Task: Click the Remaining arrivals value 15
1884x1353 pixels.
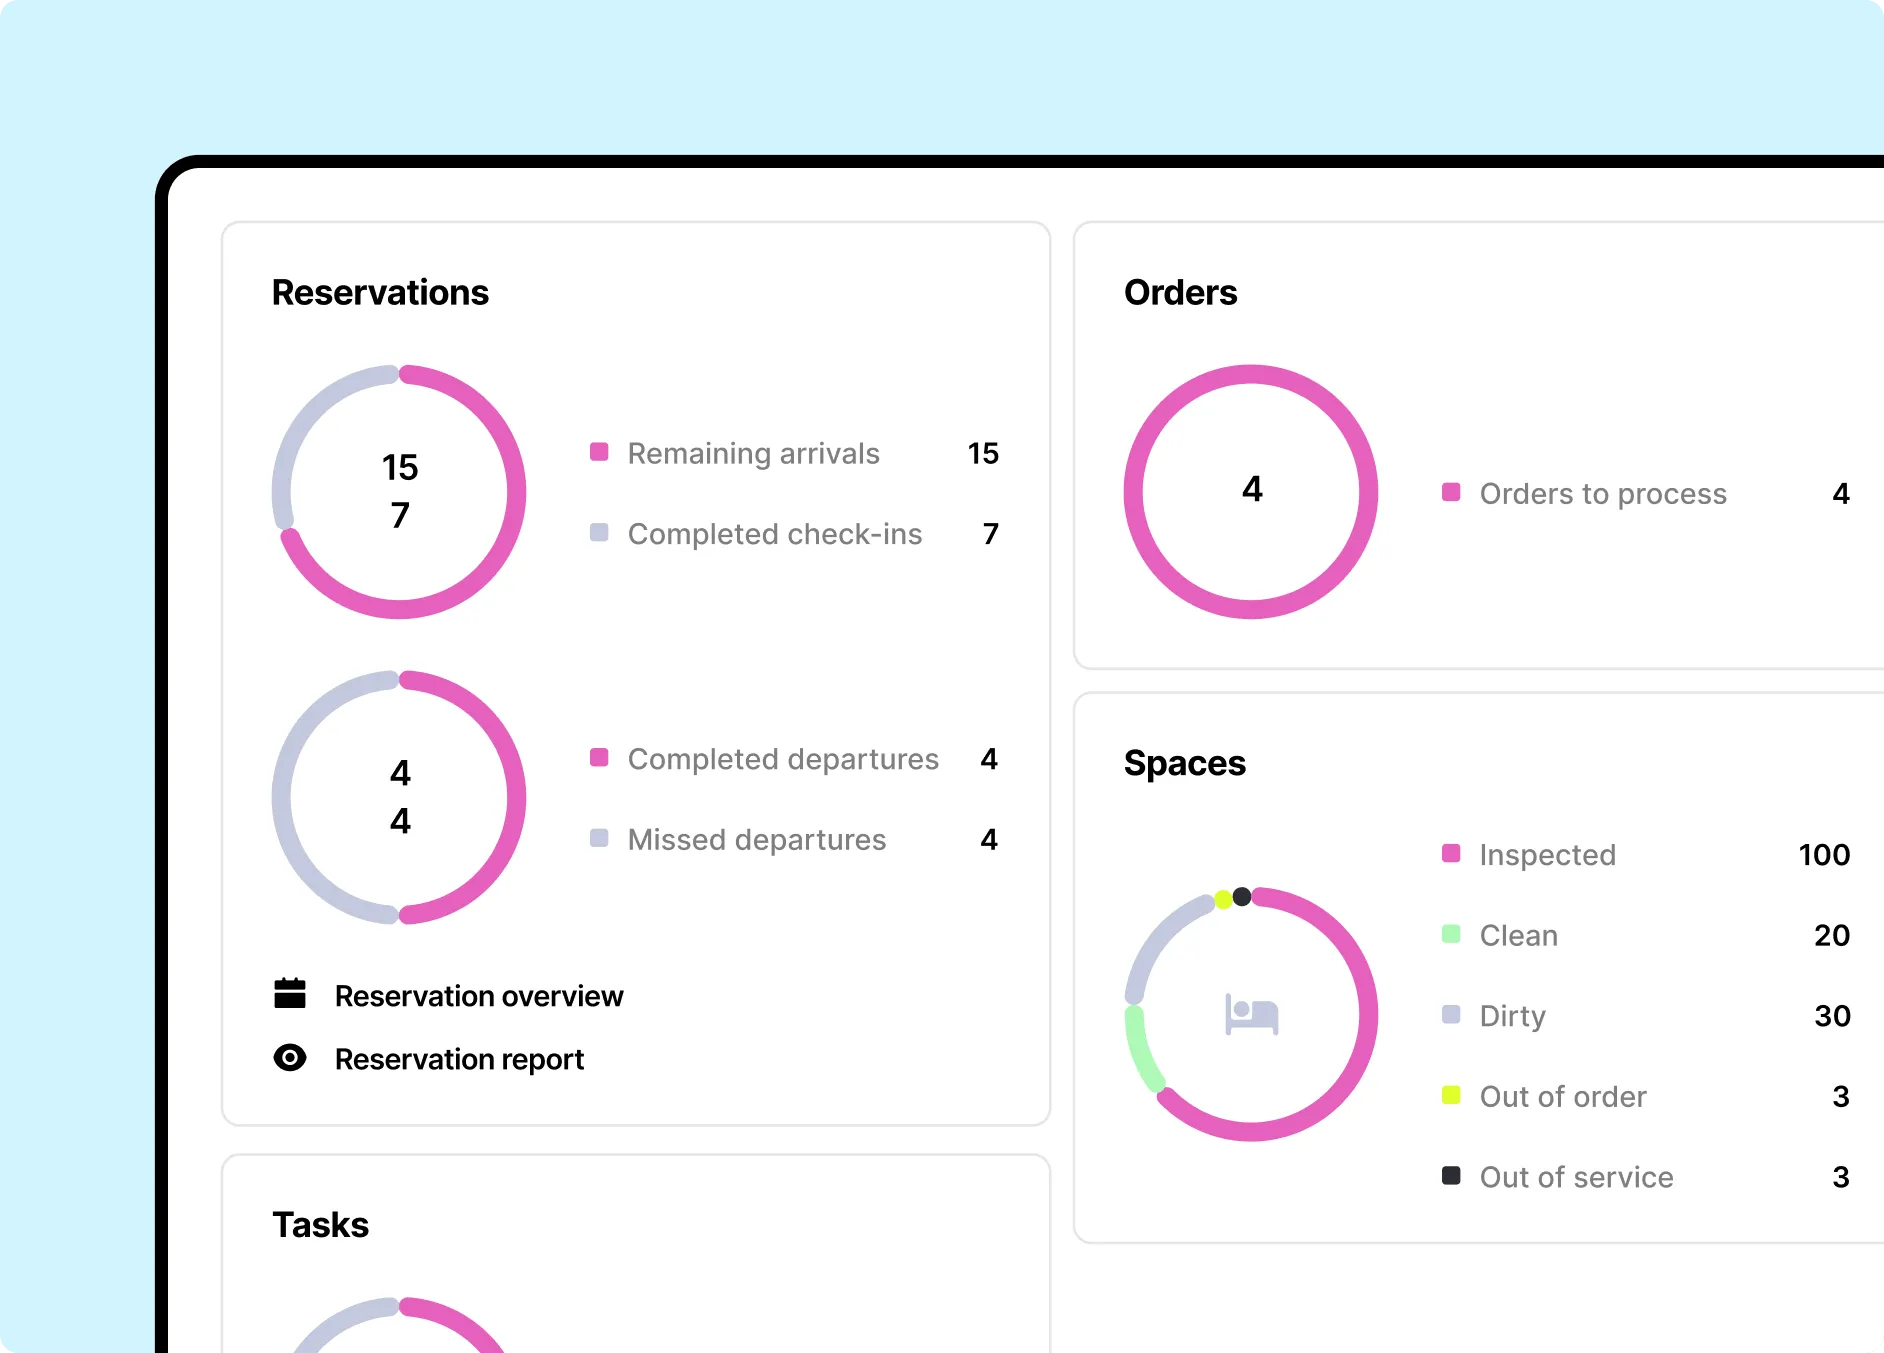Action: (983, 453)
